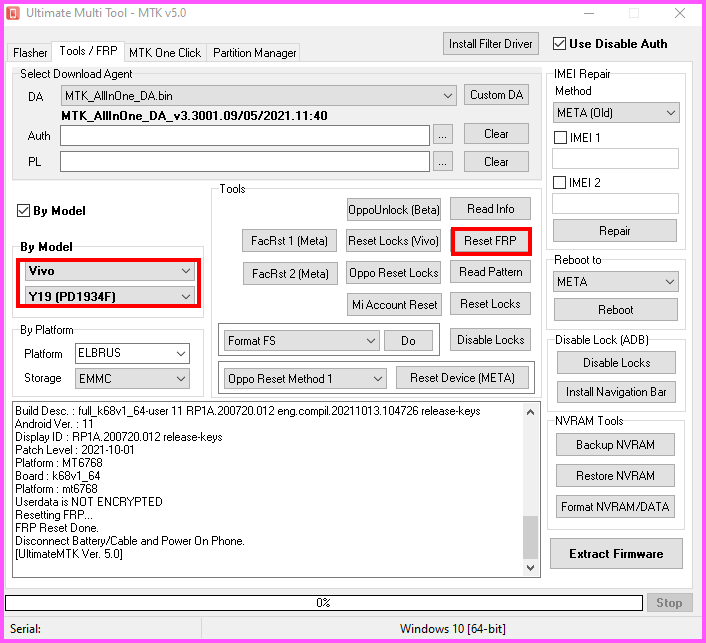
Task: Switch to the Flasher tab
Action: [30, 53]
